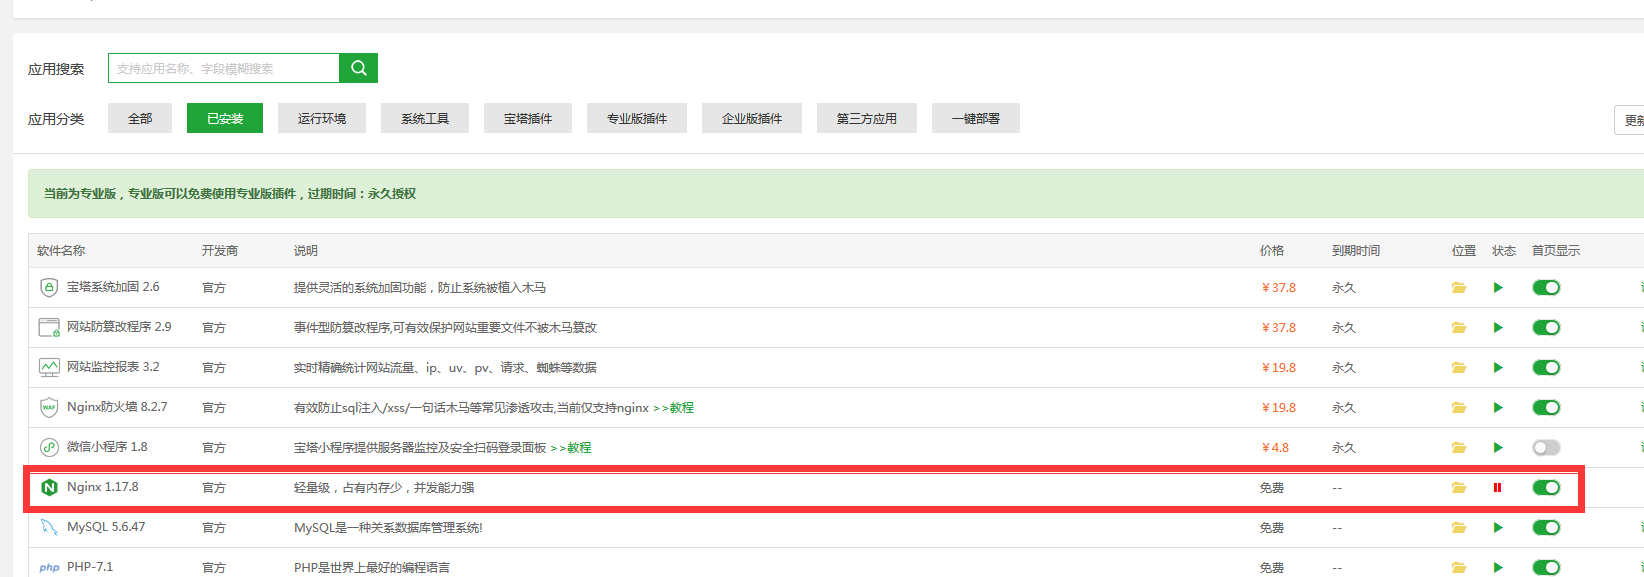The height and width of the screenshot is (577, 1644).
Task: Open folder location for 宝塔系统加固 2.6
Action: pyautogui.click(x=1459, y=288)
